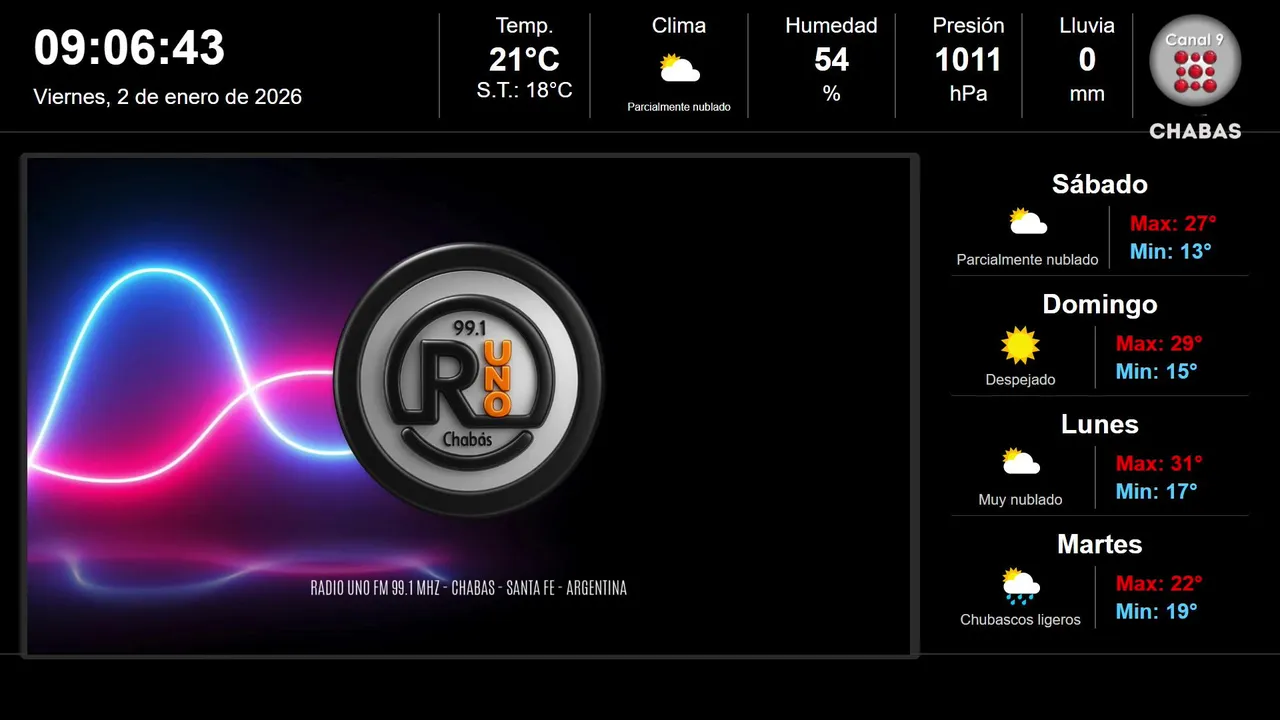This screenshot has height=720, width=1280.
Task: Click Lunes' Min: 17° value
Action: coord(1156,491)
